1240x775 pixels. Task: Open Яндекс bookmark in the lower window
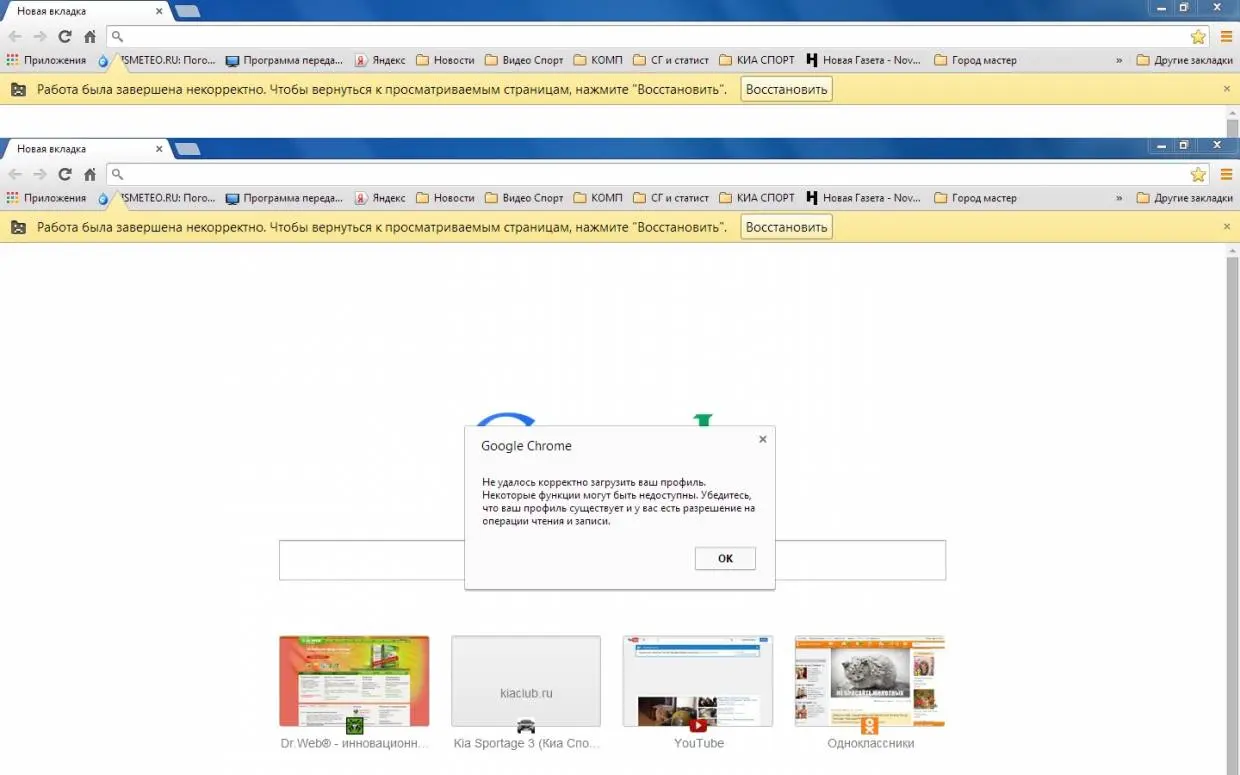(x=380, y=198)
